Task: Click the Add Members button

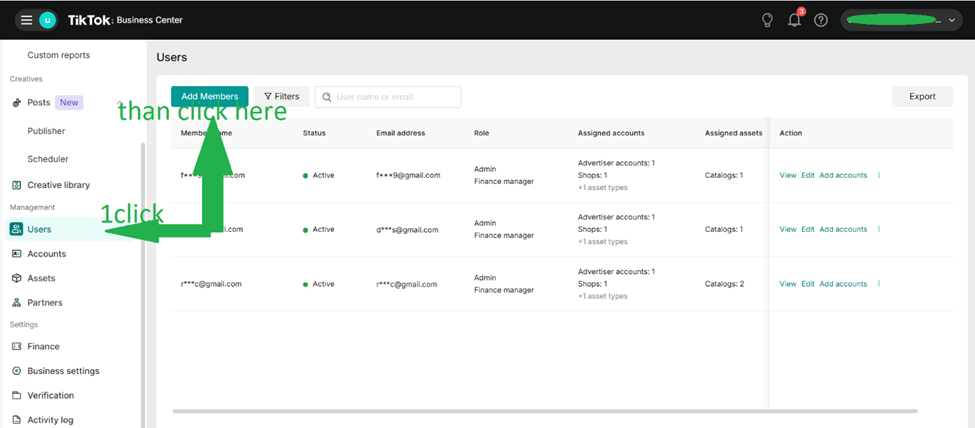Action: [x=209, y=97]
